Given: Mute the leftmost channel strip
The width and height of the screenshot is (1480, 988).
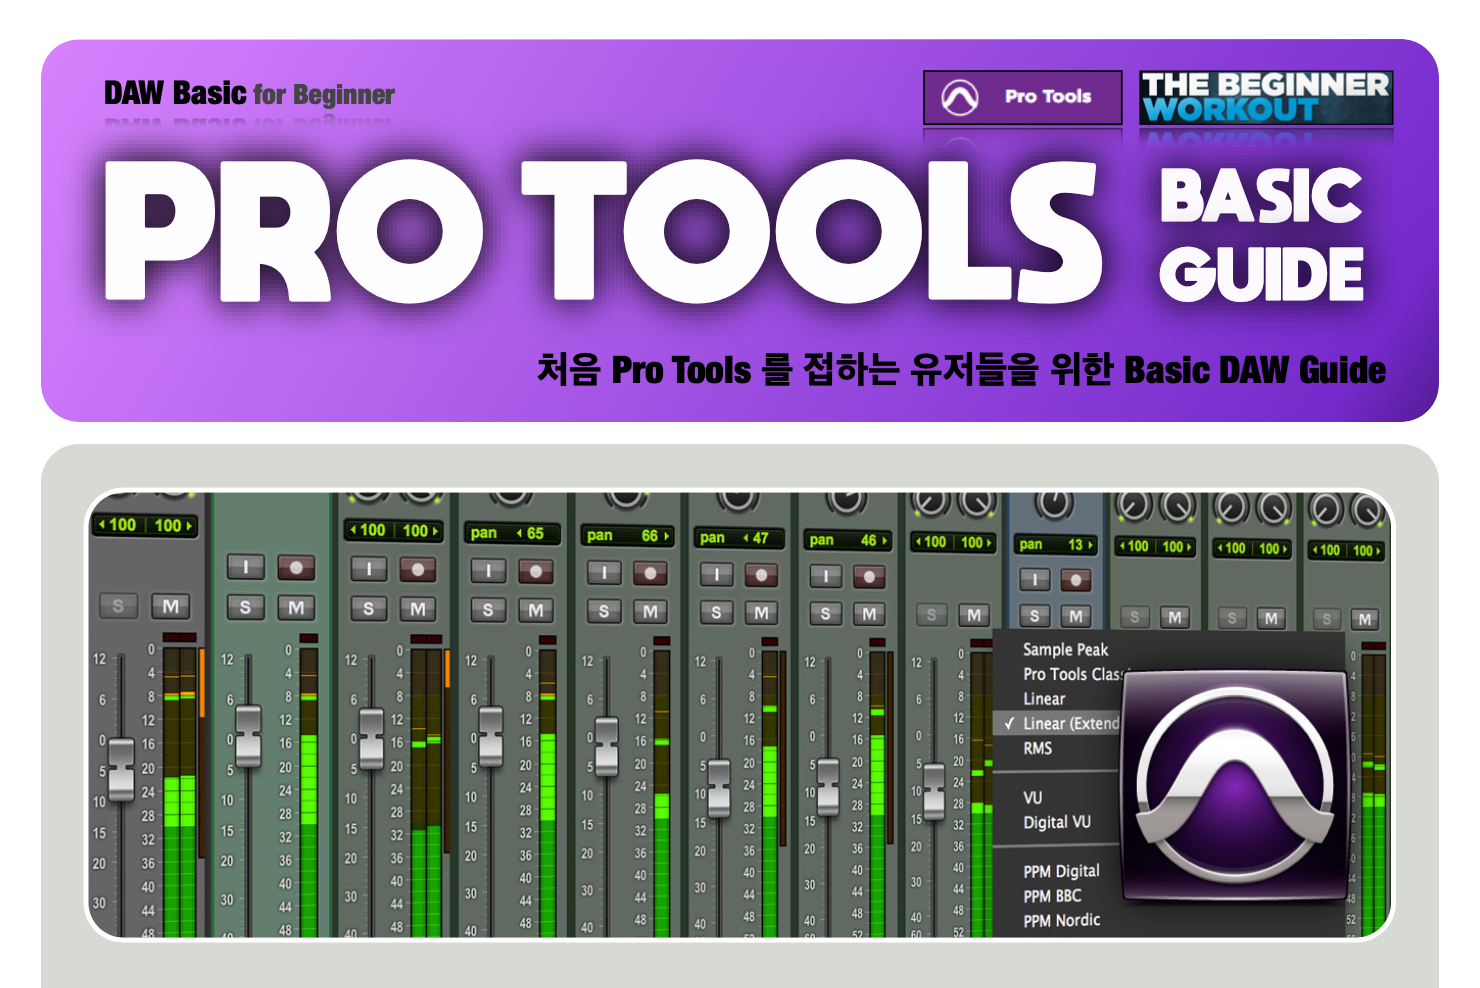Looking at the screenshot, I should coord(171,606).
